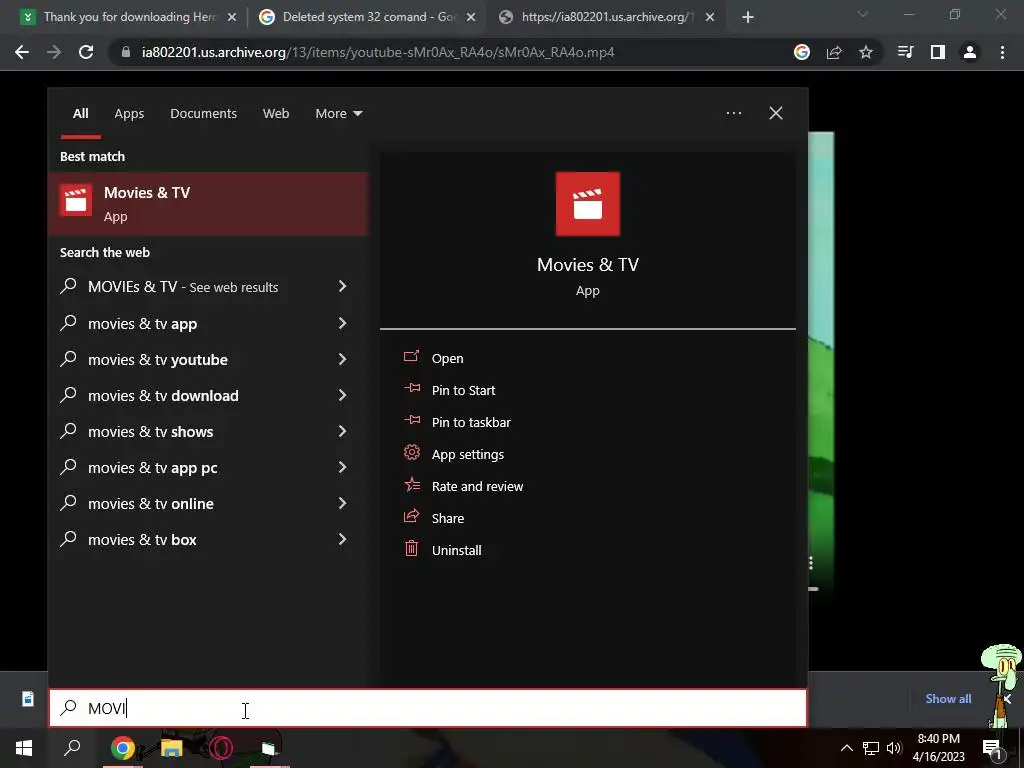1024x768 pixels.
Task: Open Chrome from the taskbar
Action: point(122,748)
